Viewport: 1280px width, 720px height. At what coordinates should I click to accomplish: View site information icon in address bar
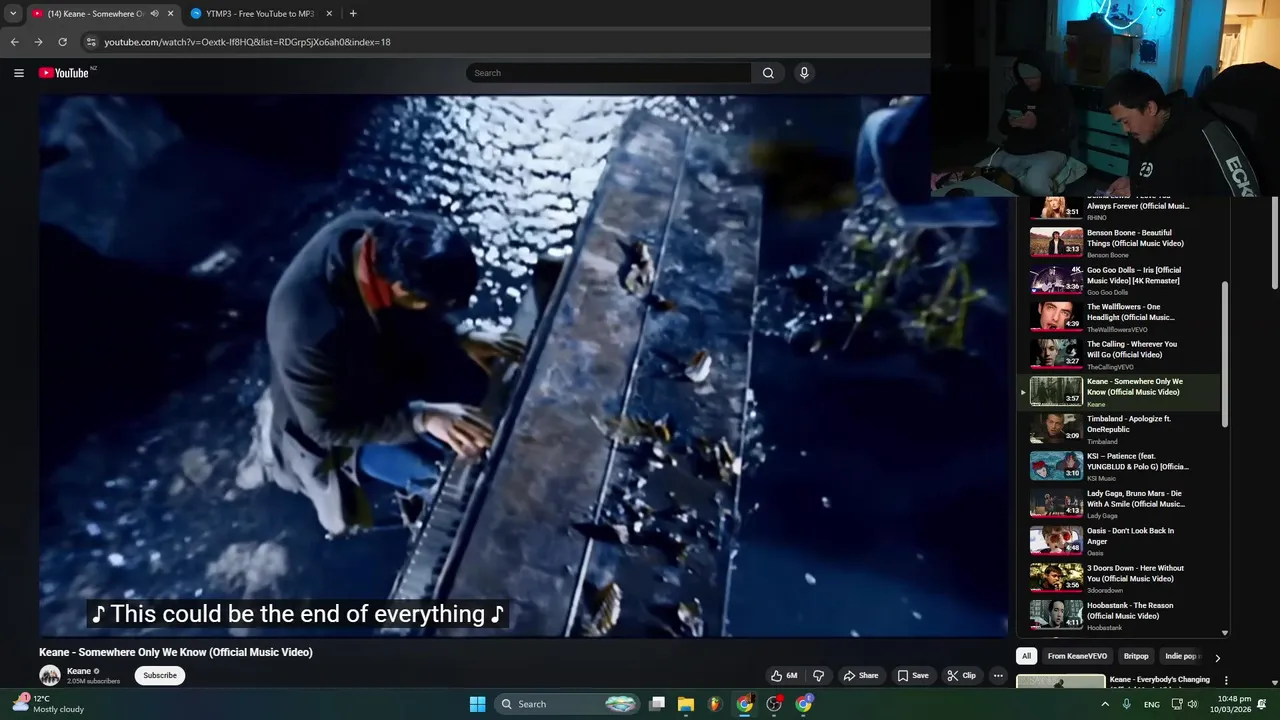(91, 42)
